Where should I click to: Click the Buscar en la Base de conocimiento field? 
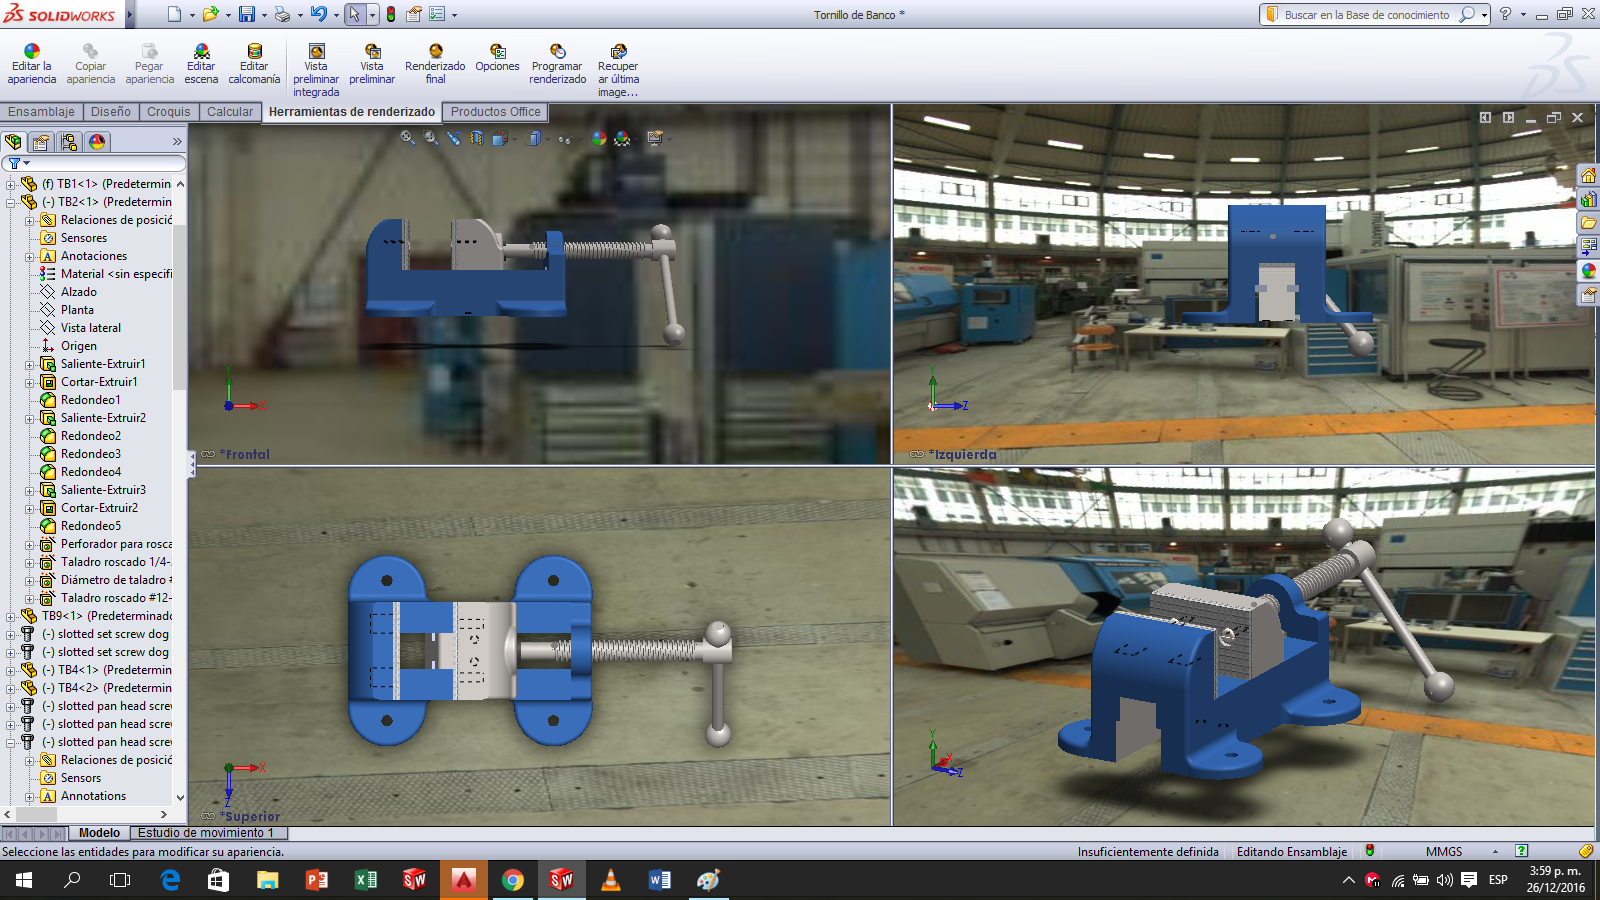point(1366,15)
